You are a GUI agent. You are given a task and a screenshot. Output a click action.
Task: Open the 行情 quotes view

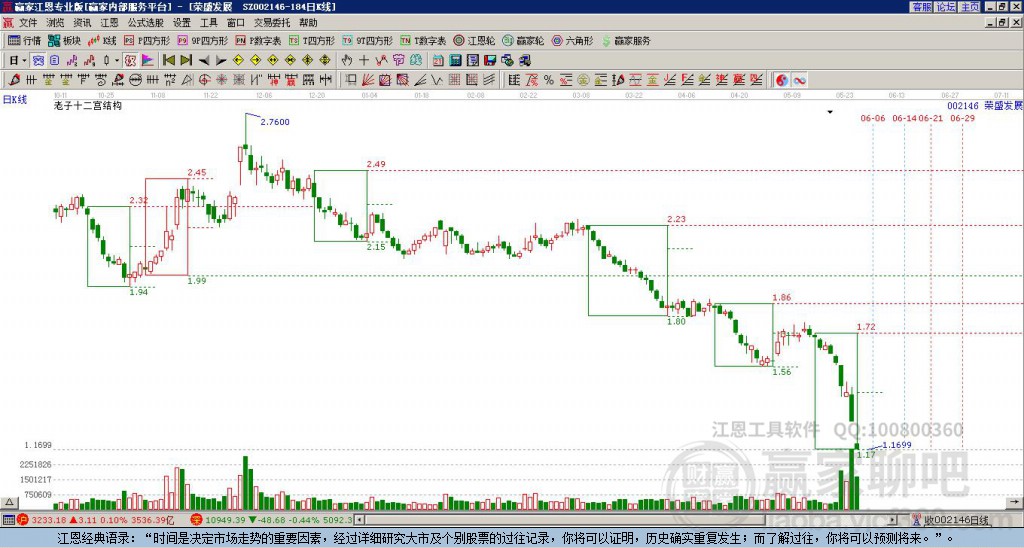24,40
